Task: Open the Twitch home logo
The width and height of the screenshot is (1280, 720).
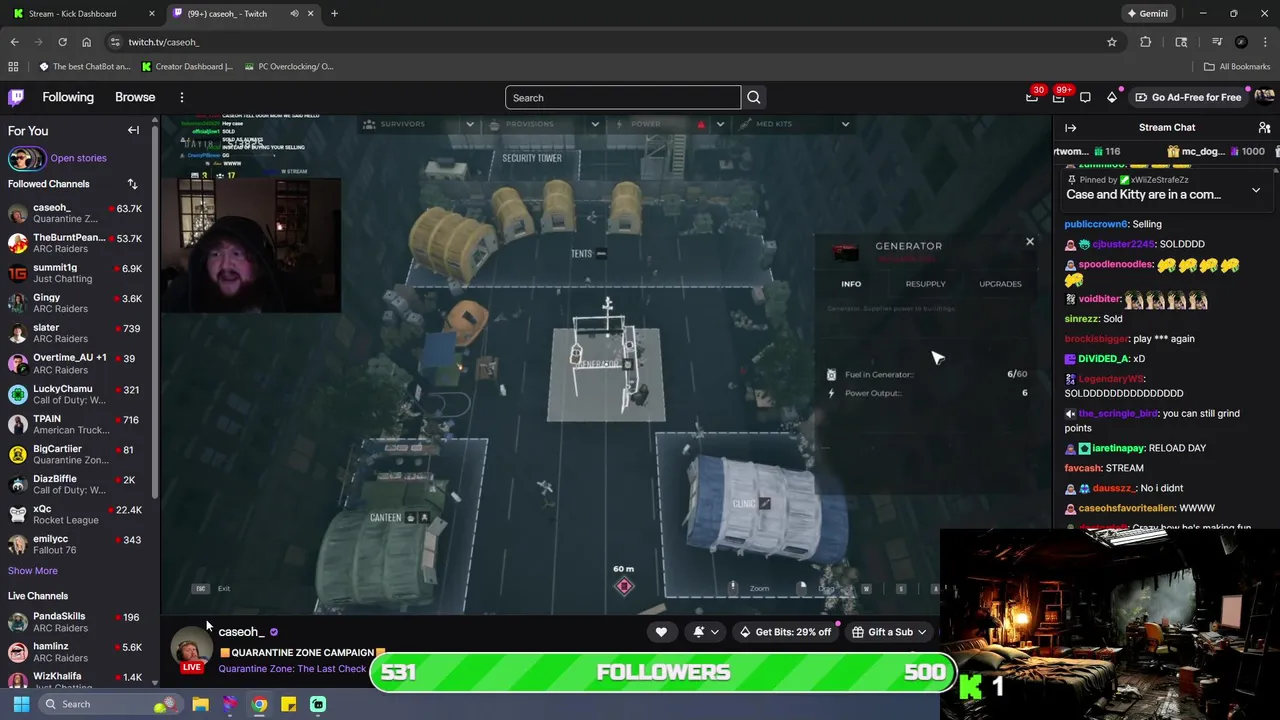Action: [x=16, y=97]
